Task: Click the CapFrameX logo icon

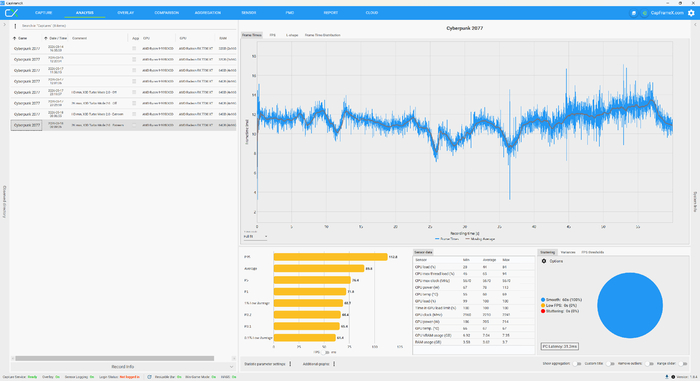Action: pos(12,13)
